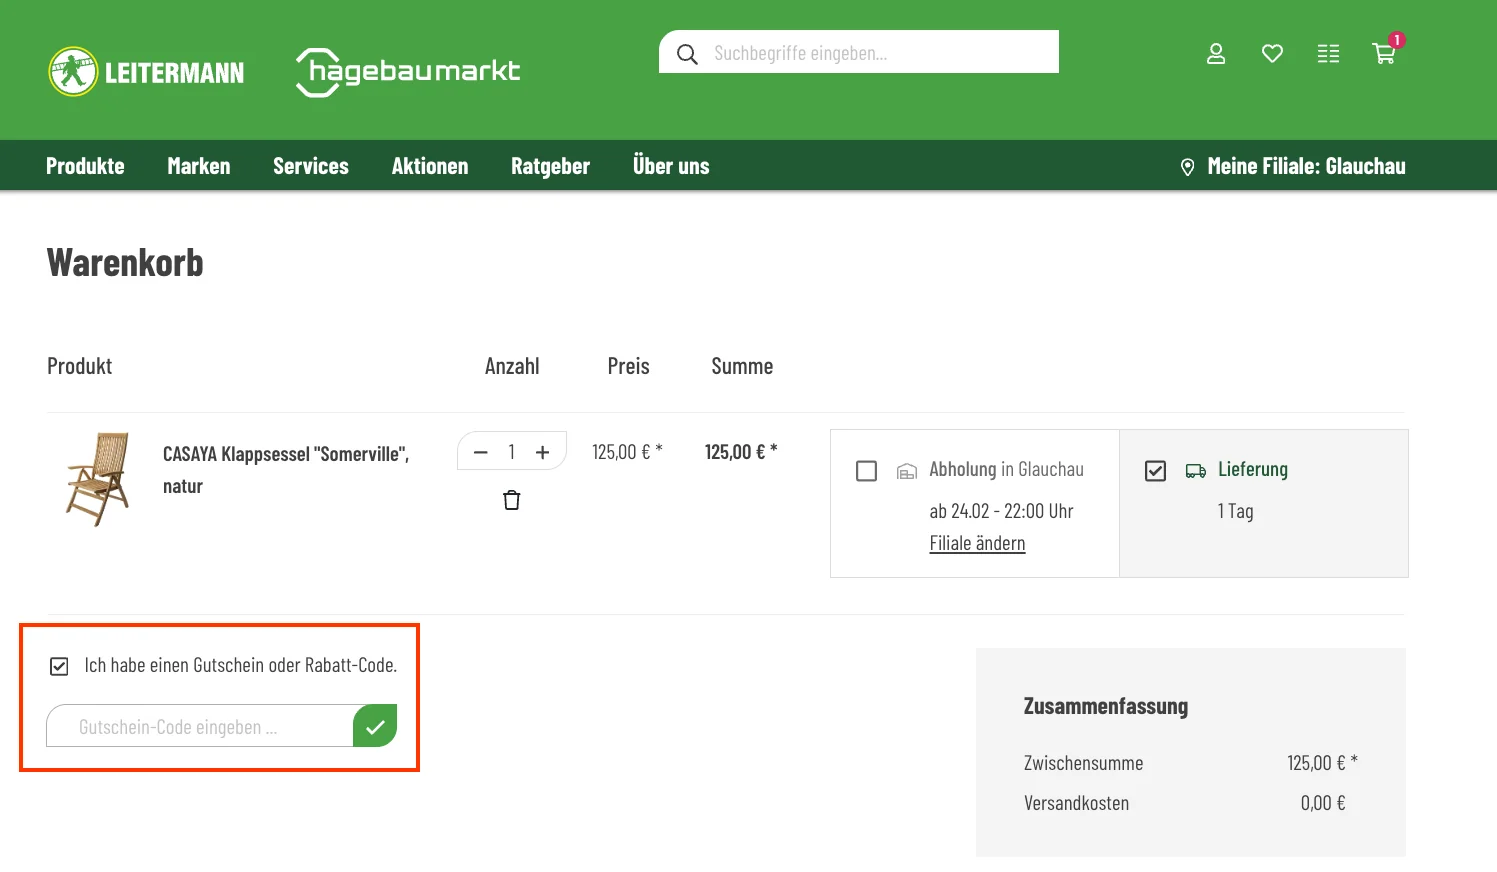Screen dimensions: 1497x872
Task: Select the Ratgeber menu item
Action: coord(549,165)
